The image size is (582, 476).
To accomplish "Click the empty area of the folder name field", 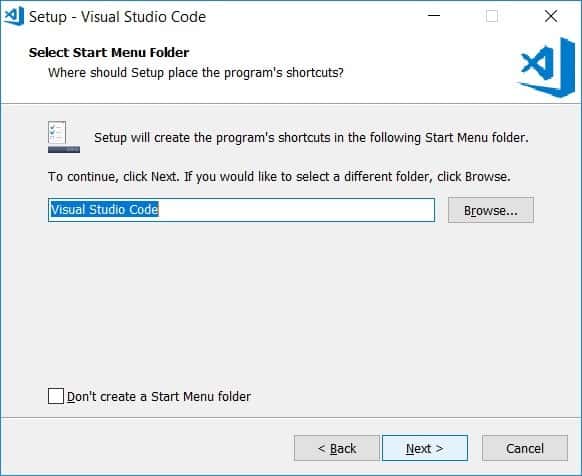I will pos(297,210).
